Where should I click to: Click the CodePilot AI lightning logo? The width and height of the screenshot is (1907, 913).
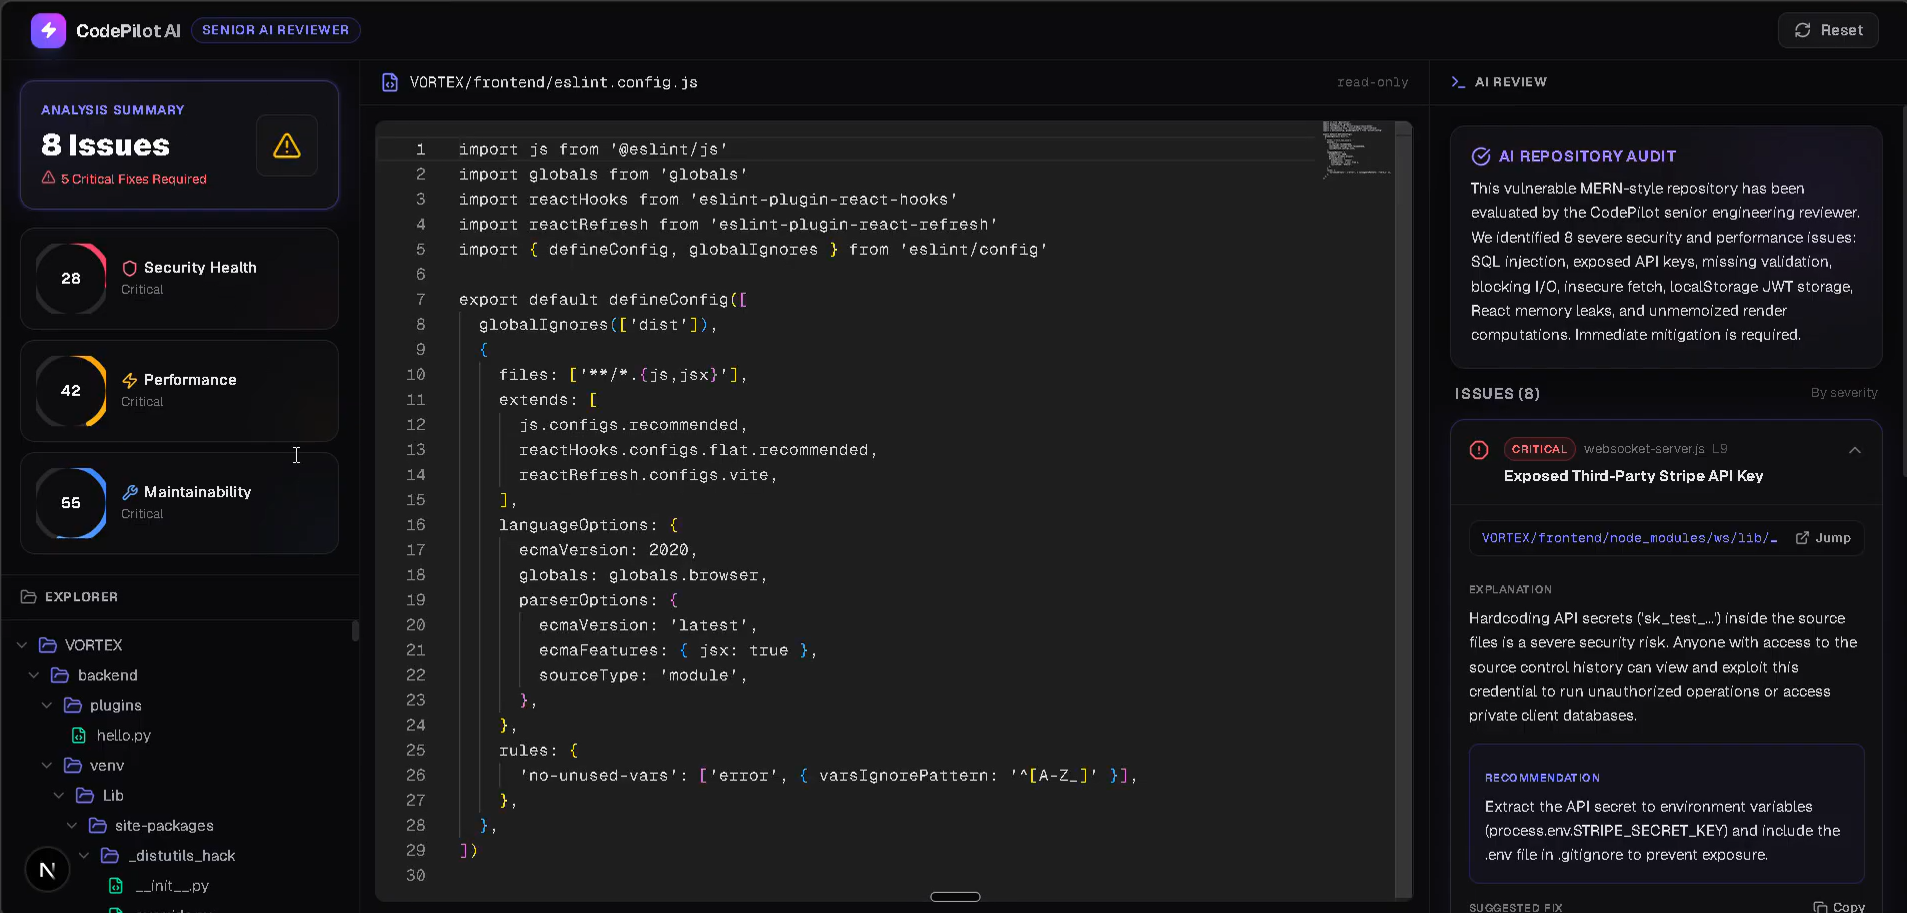[48, 31]
